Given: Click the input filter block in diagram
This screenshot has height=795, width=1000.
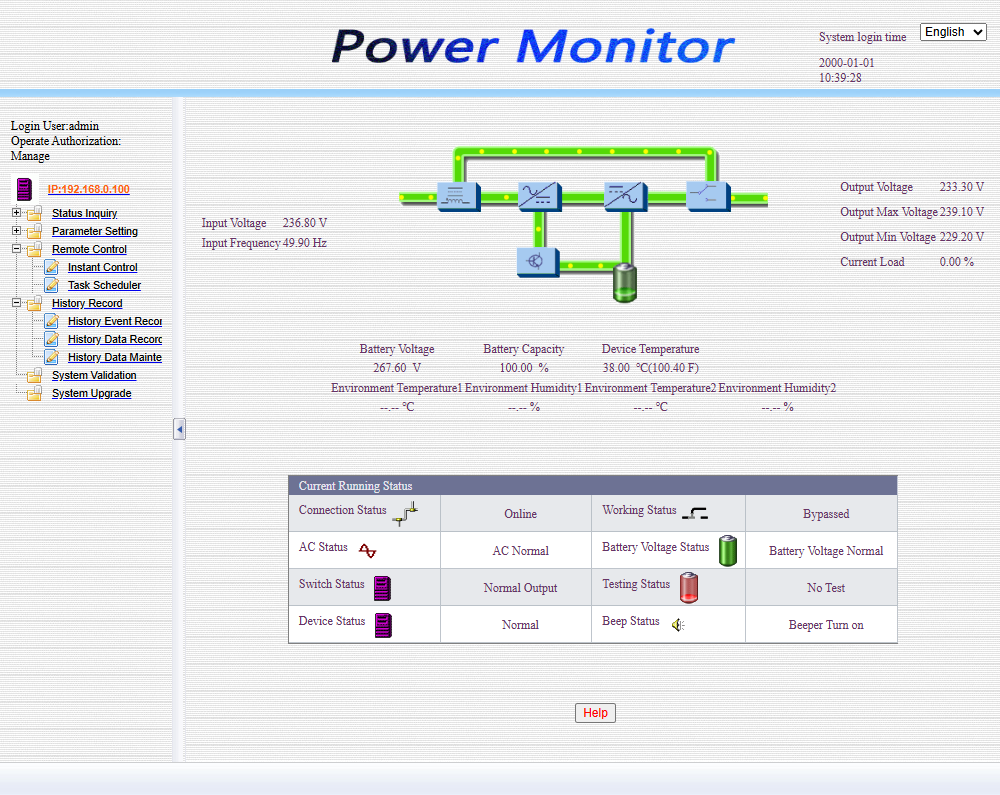Looking at the screenshot, I should (x=458, y=196).
